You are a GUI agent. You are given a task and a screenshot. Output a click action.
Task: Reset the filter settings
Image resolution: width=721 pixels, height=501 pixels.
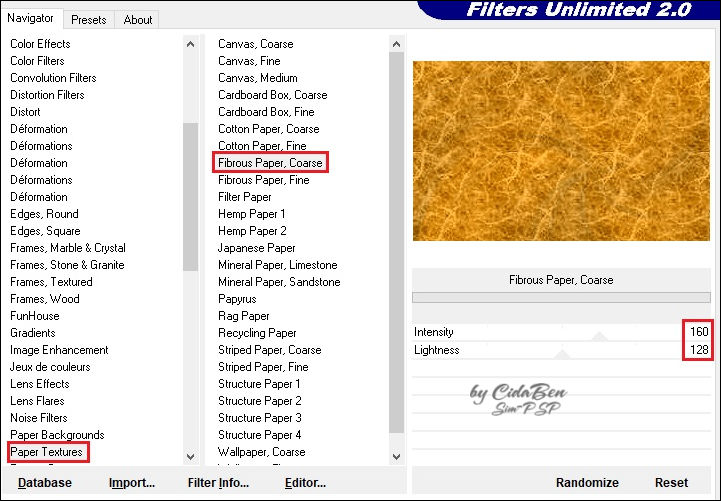click(x=671, y=483)
